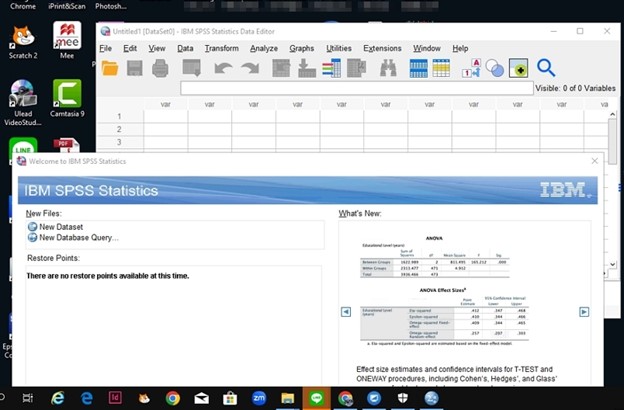Click the first var column header
624x410 pixels.
[x=166, y=104]
